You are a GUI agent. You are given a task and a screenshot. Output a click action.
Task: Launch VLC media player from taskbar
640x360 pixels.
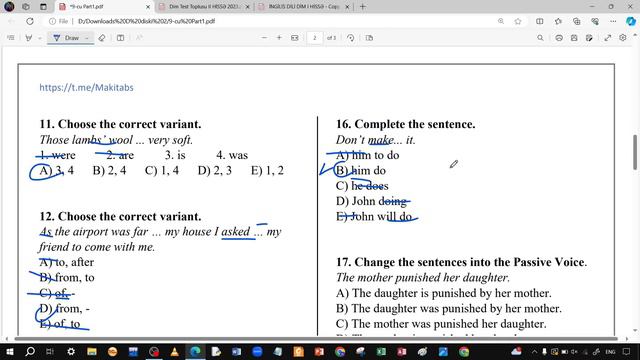[x=174, y=351]
